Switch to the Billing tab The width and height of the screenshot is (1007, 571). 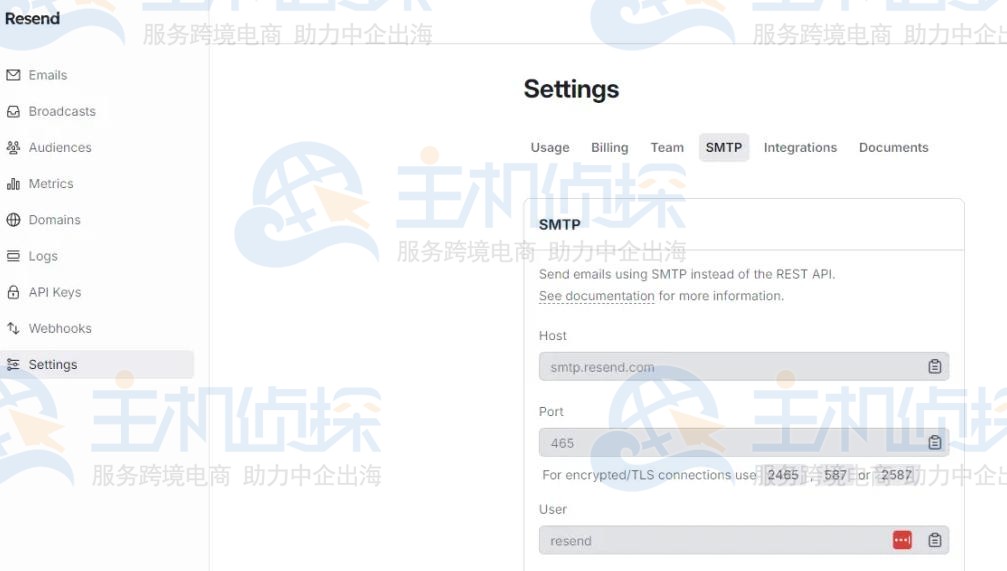[x=609, y=148]
